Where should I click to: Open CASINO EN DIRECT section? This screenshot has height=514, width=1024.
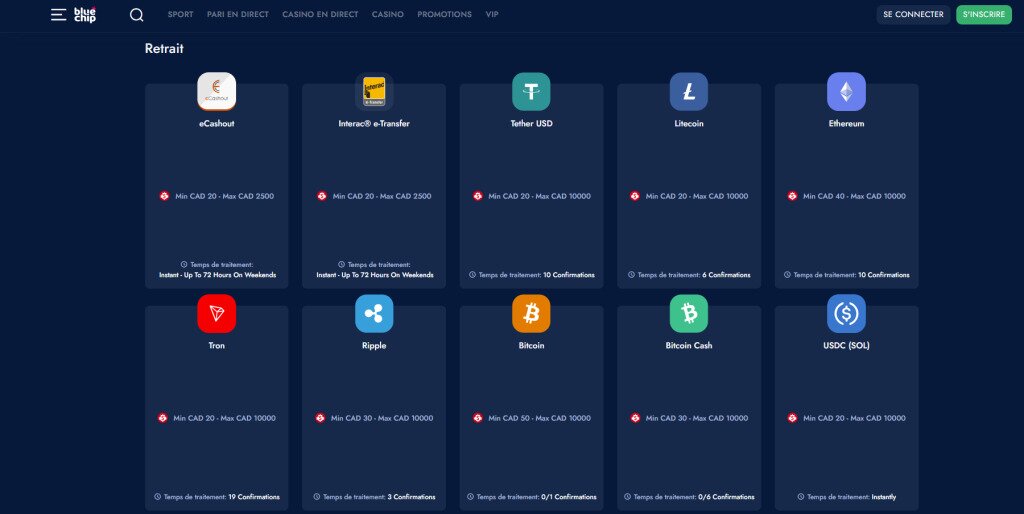click(320, 14)
